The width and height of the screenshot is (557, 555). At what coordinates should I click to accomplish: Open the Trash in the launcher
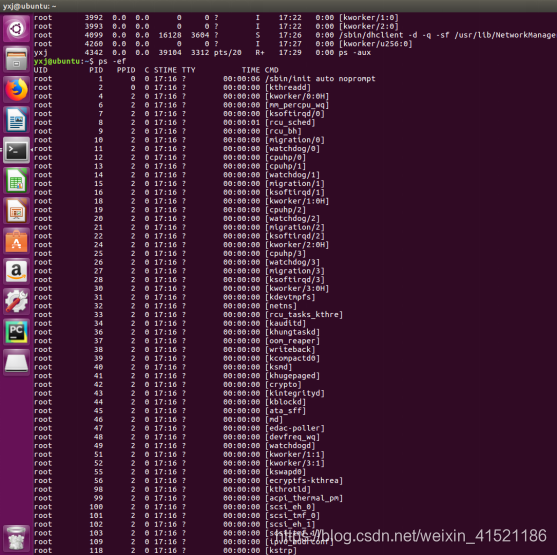[16, 538]
